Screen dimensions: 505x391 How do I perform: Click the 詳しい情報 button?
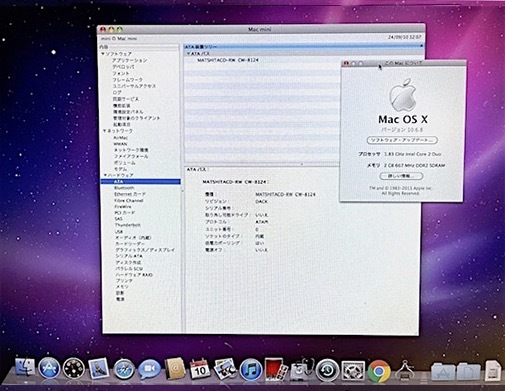pyautogui.click(x=401, y=176)
